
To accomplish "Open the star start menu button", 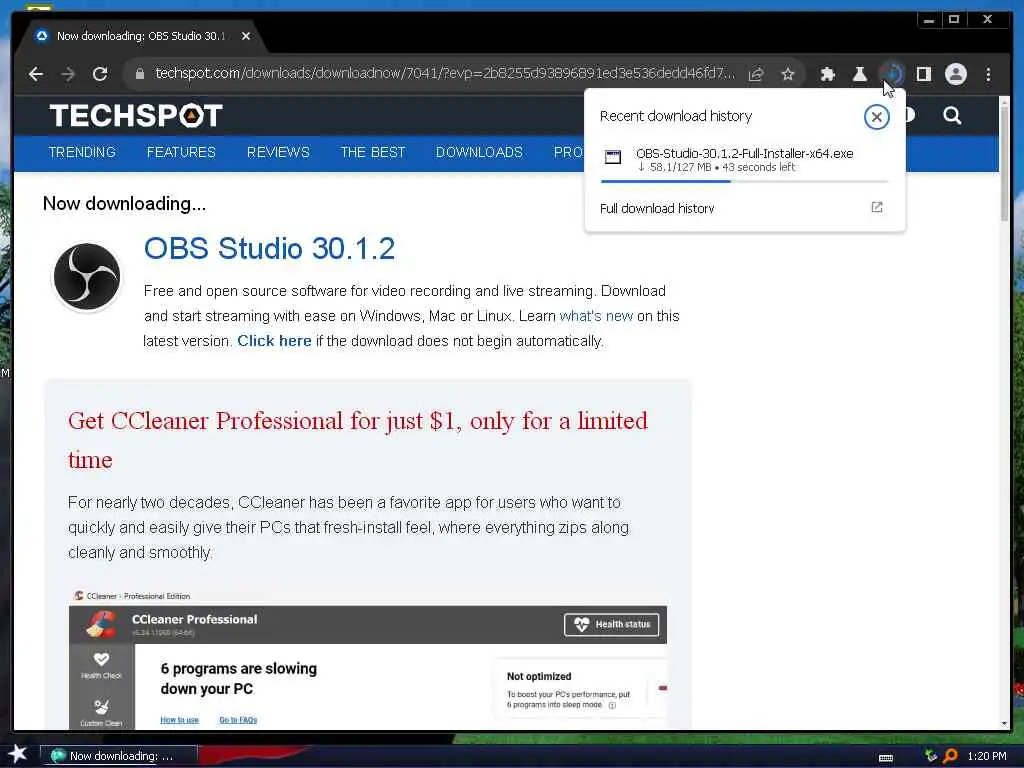I will pyautogui.click(x=17, y=754).
